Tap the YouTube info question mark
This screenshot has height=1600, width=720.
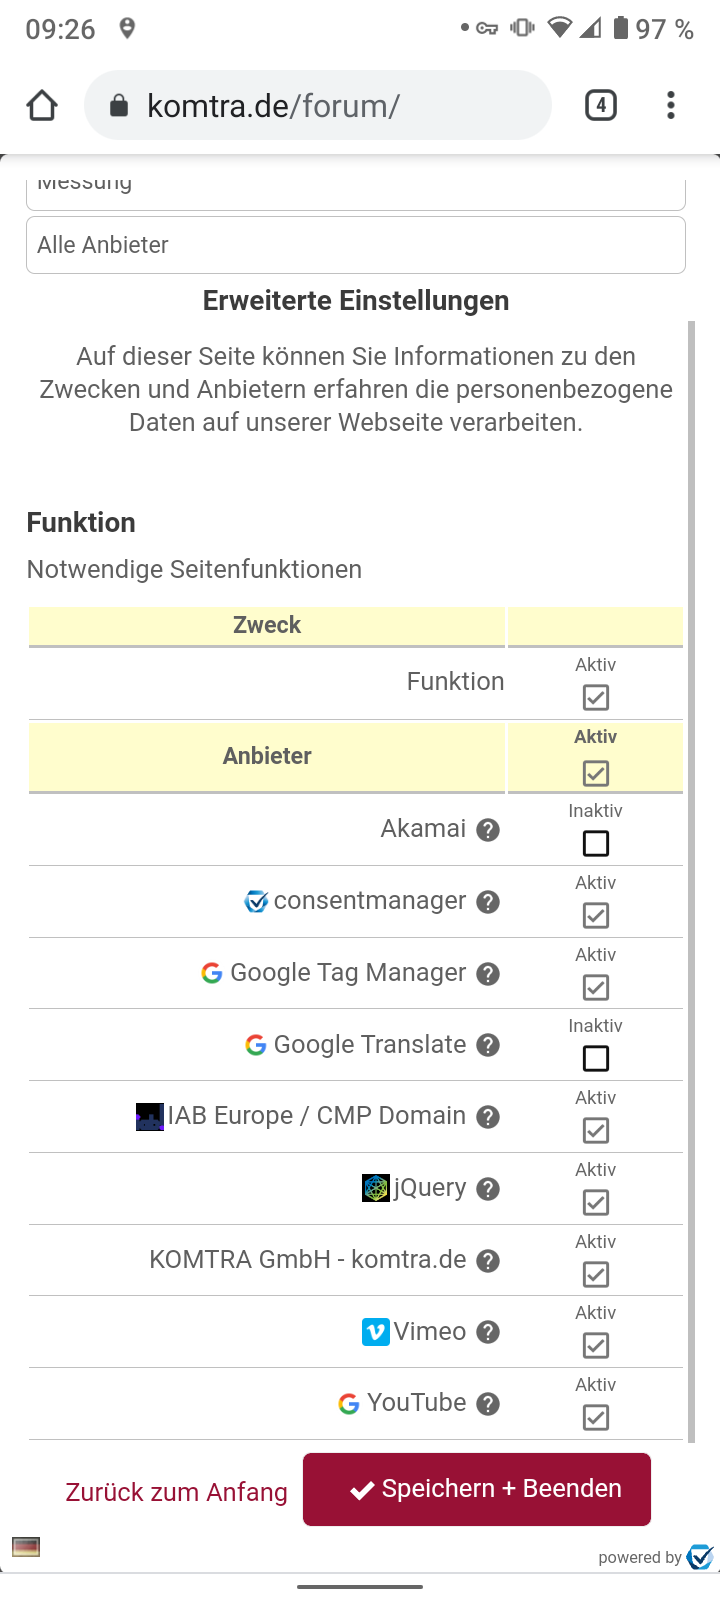488,1404
